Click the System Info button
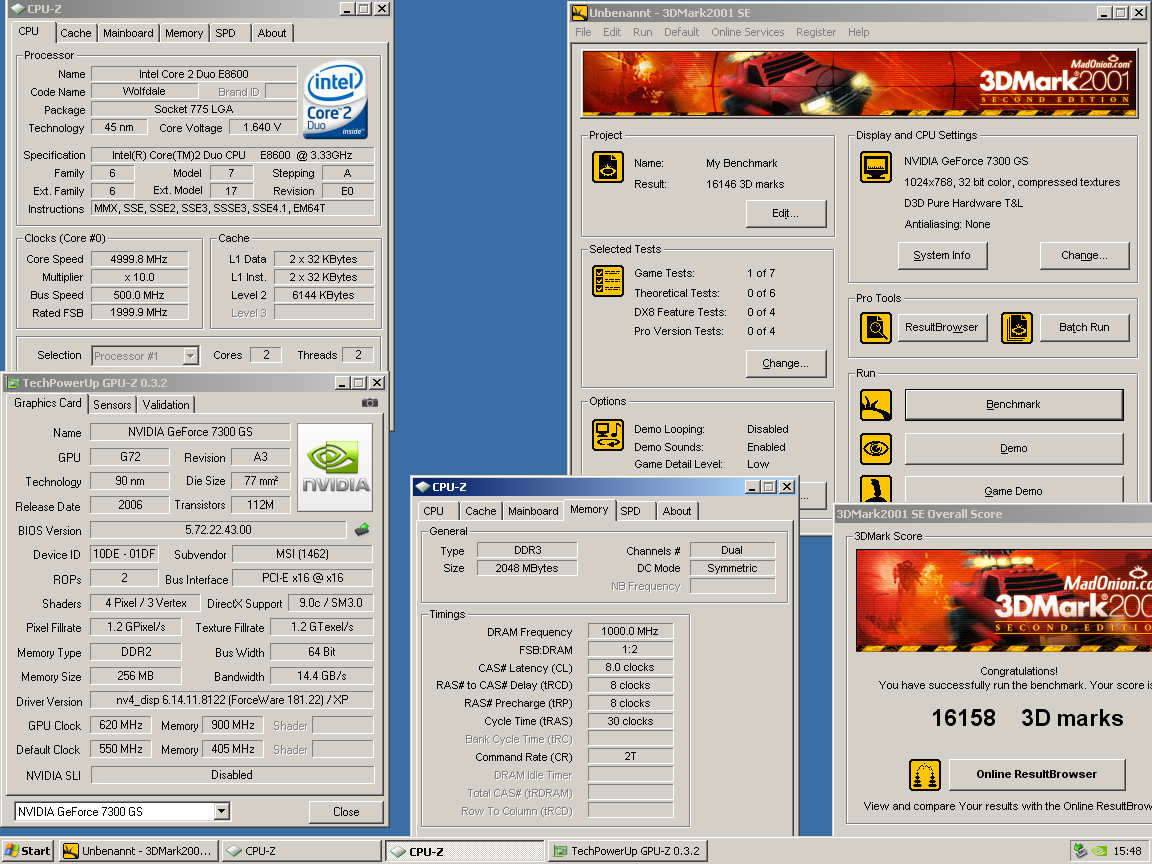This screenshot has height=864, width=1152. point(942,255)
